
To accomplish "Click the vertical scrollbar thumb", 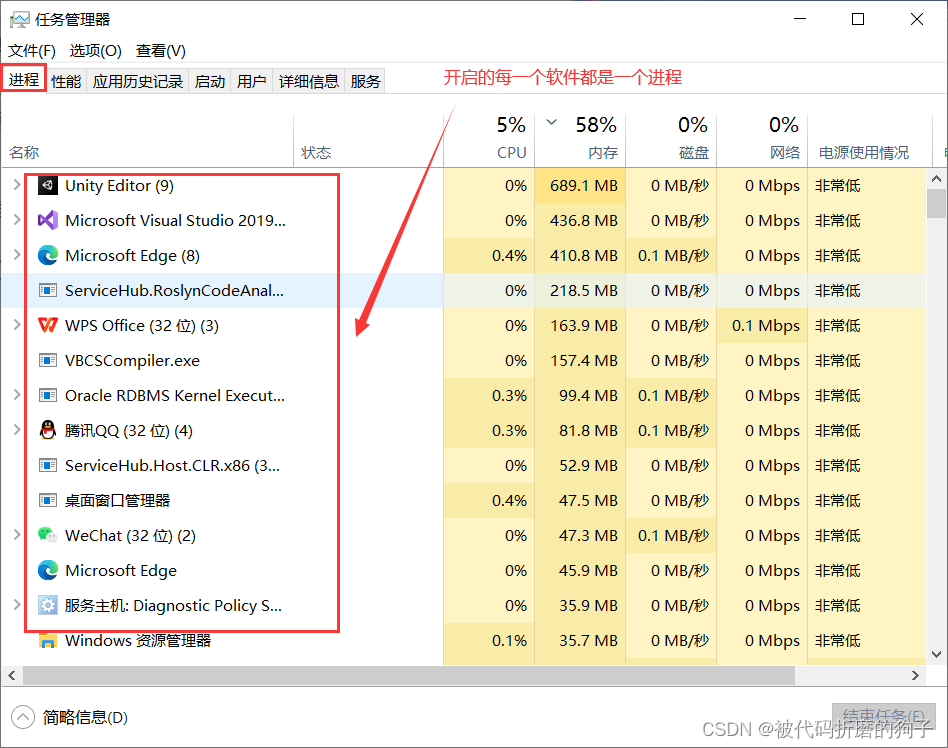I will (x=937, y=204).
